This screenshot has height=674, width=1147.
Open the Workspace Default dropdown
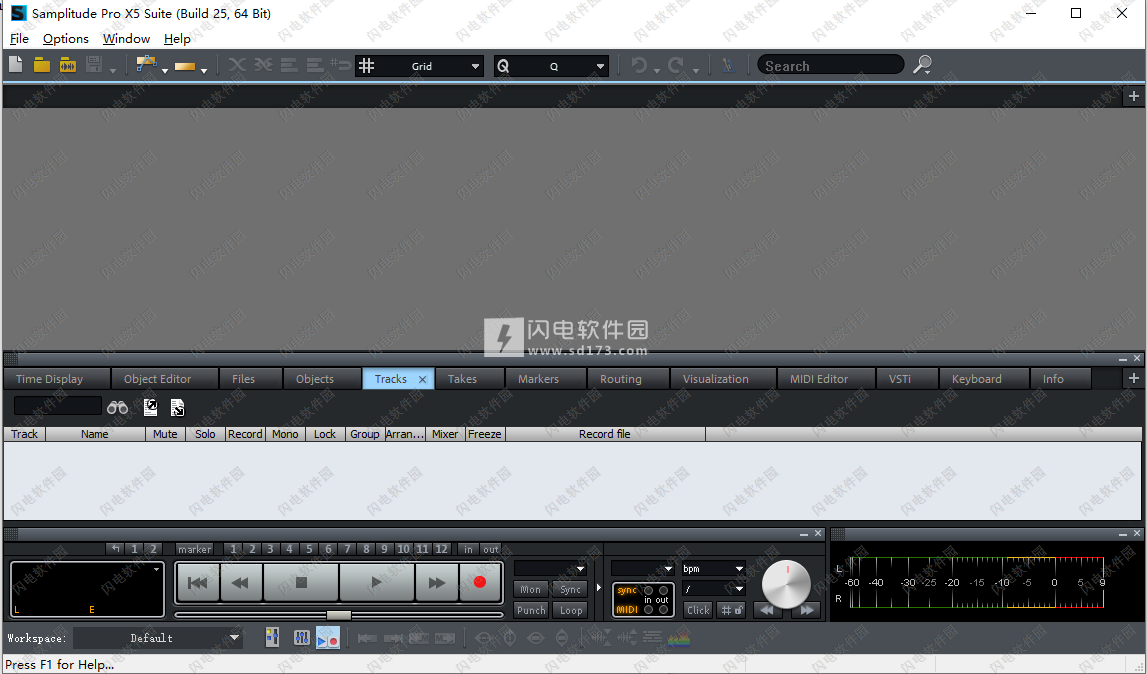(x=234, y=637)
